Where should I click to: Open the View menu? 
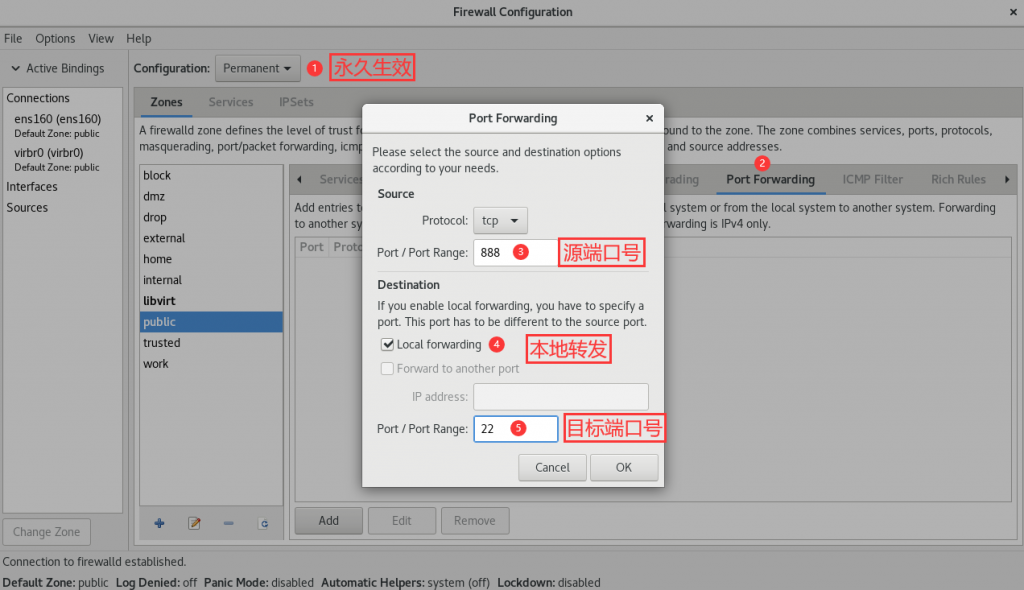click(101, 39)
